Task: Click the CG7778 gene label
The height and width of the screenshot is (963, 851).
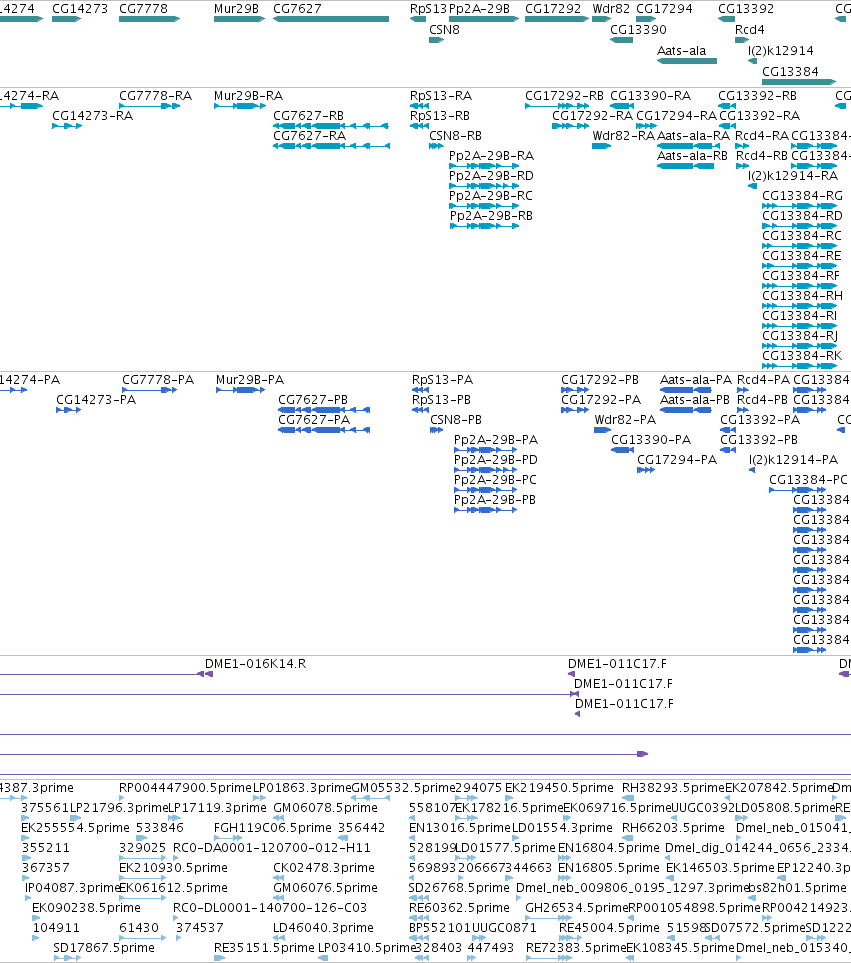Action: point(143,9)
